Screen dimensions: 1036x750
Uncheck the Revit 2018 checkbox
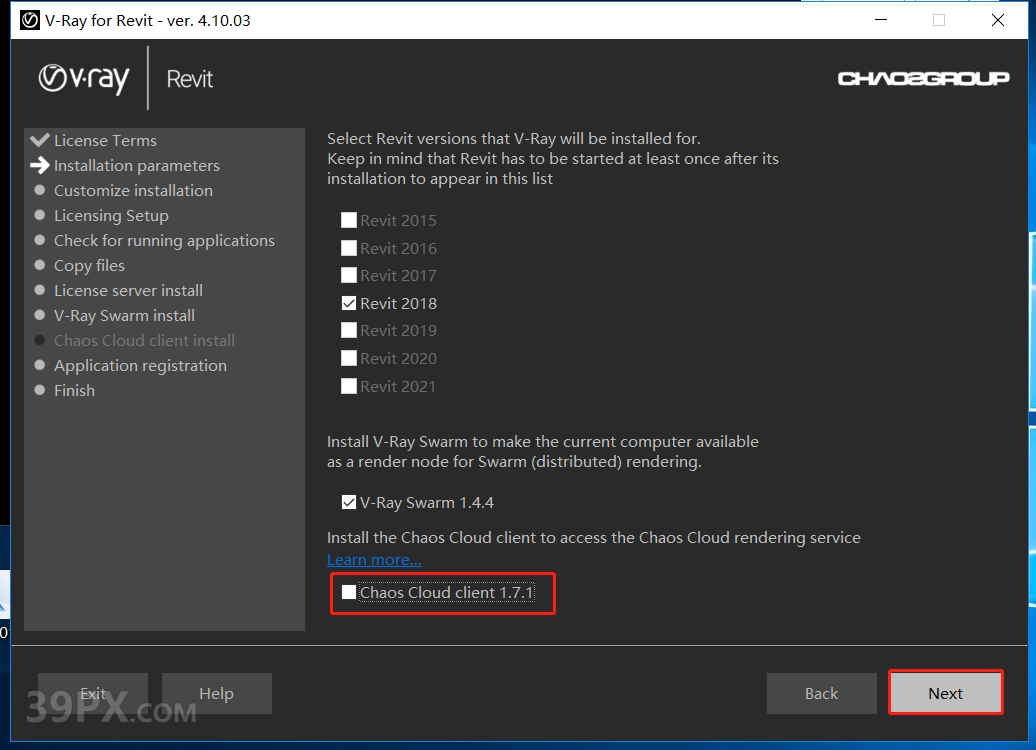coord(349,303)
